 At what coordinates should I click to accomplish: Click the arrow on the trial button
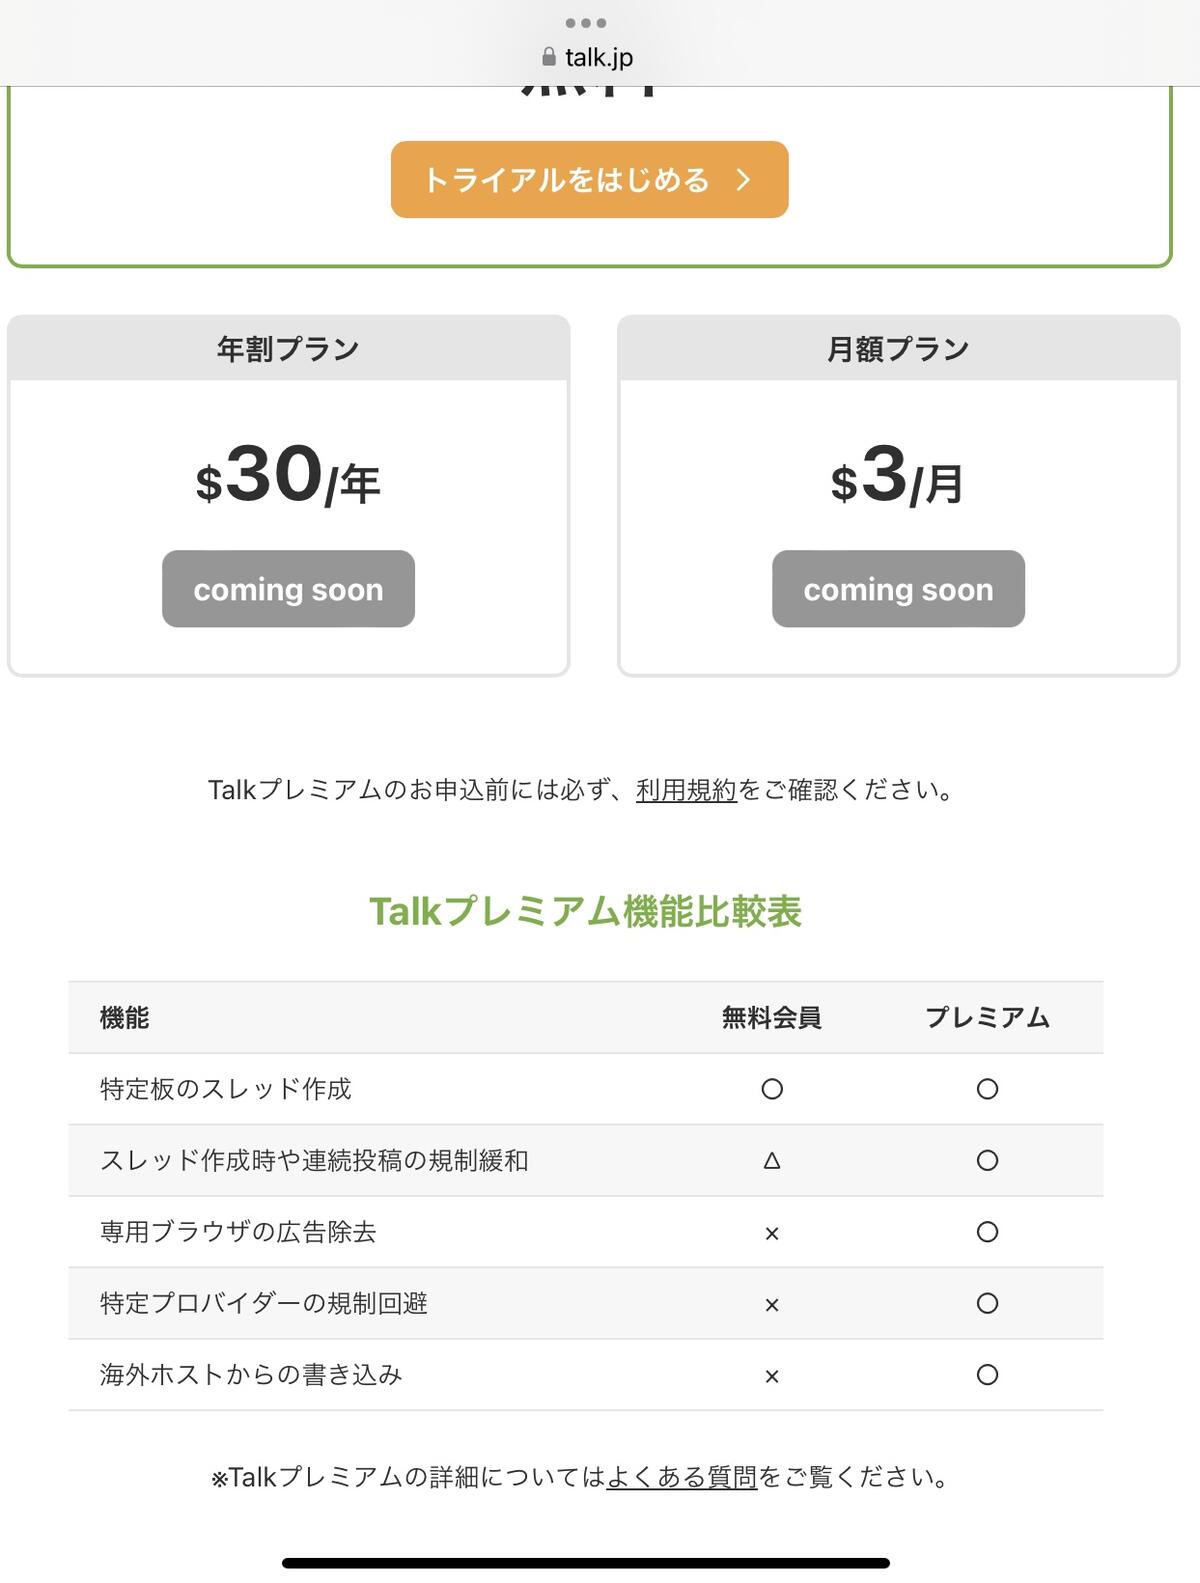(x=743, y=180)
